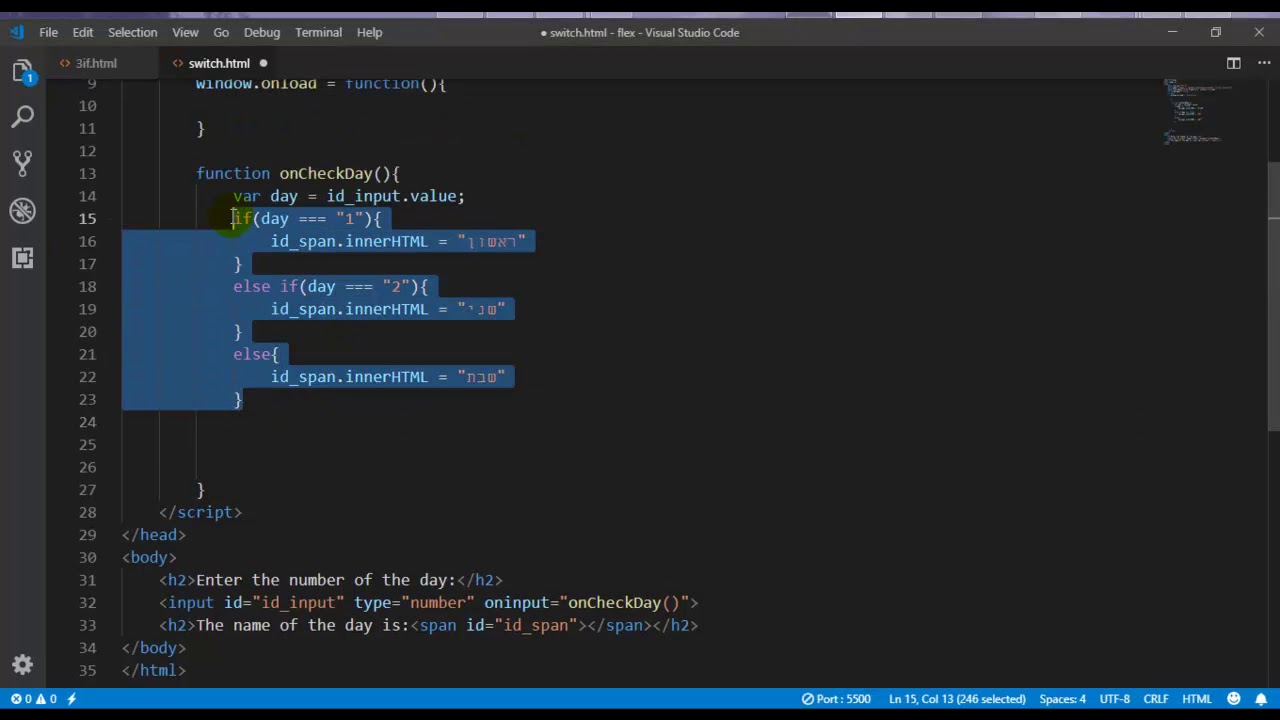This screenshot has width=1280, height=720.
Task: Open the Terminal menu
Action: point(318,32)
